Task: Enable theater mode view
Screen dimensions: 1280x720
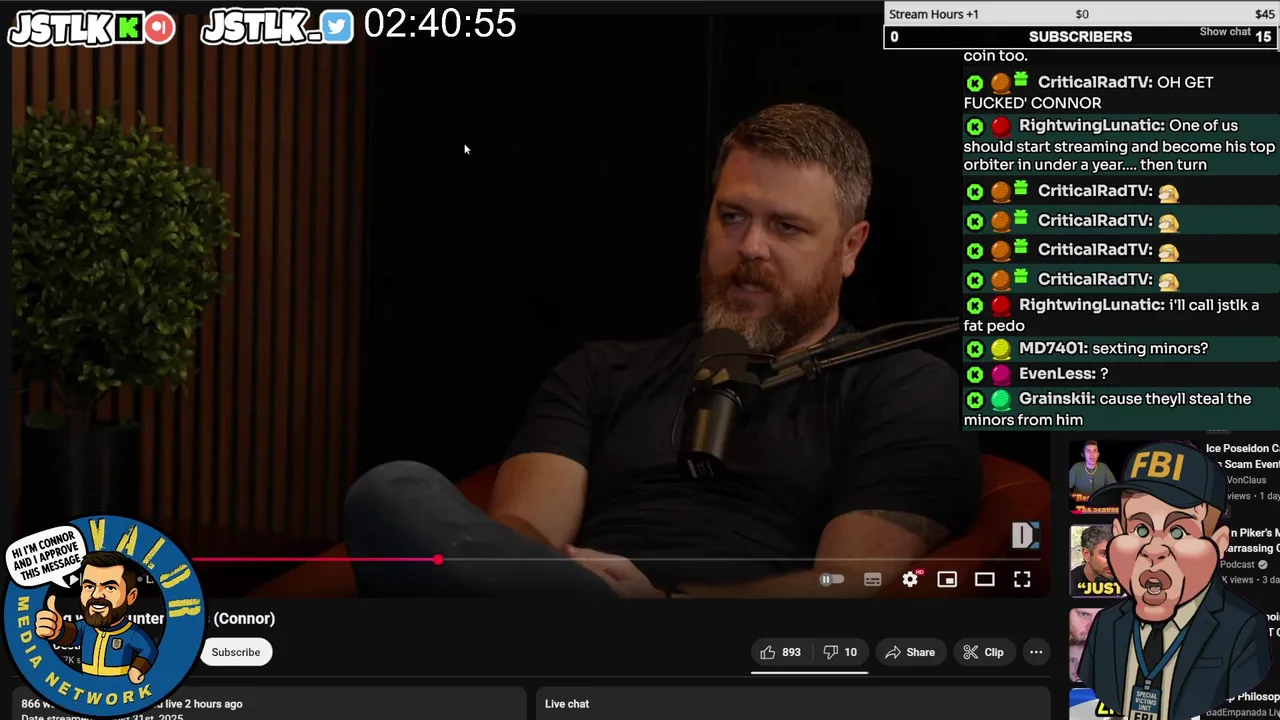Action: click(985, 579)
